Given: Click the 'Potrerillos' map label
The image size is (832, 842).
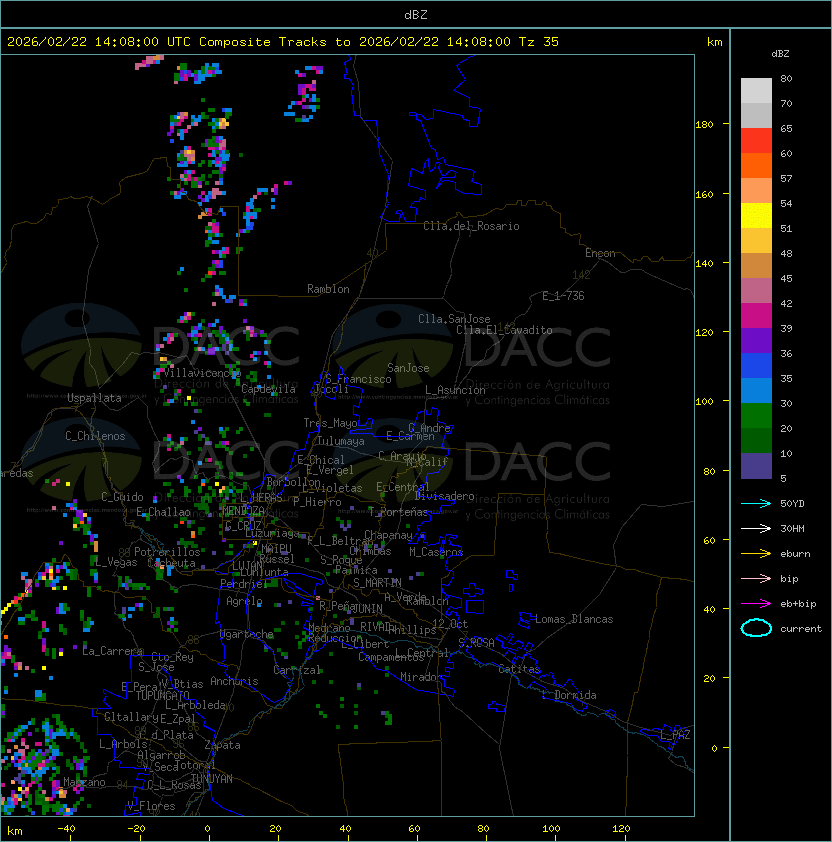Looking at the screenshot, I should pos(167,552).
